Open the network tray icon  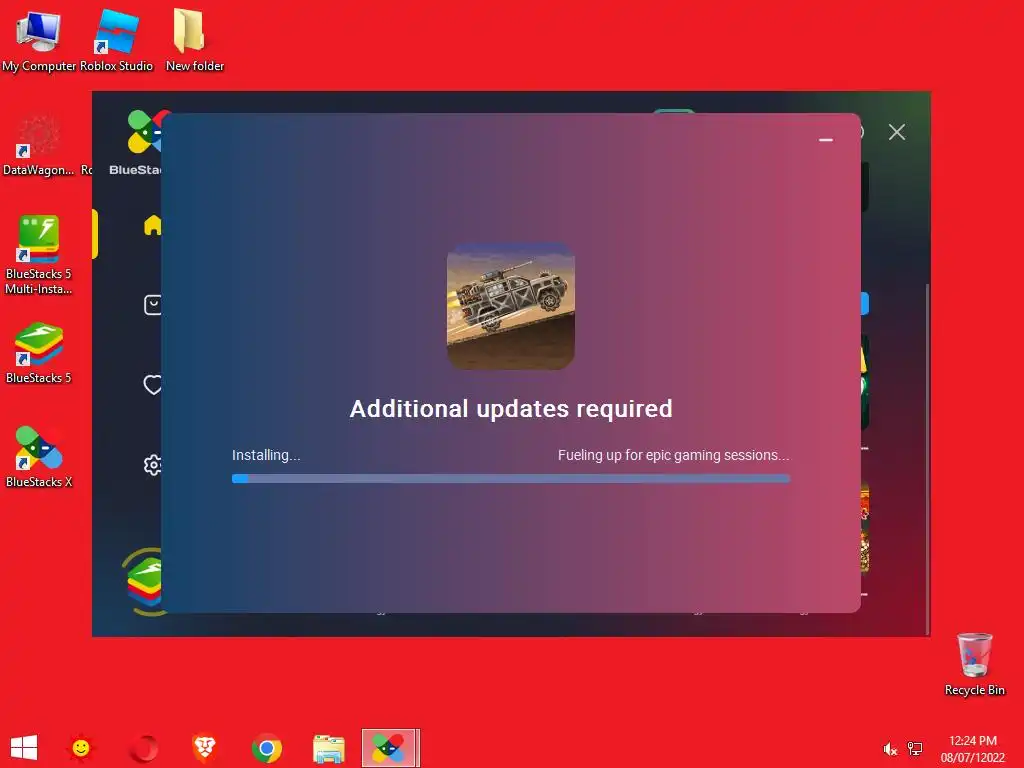915,749
